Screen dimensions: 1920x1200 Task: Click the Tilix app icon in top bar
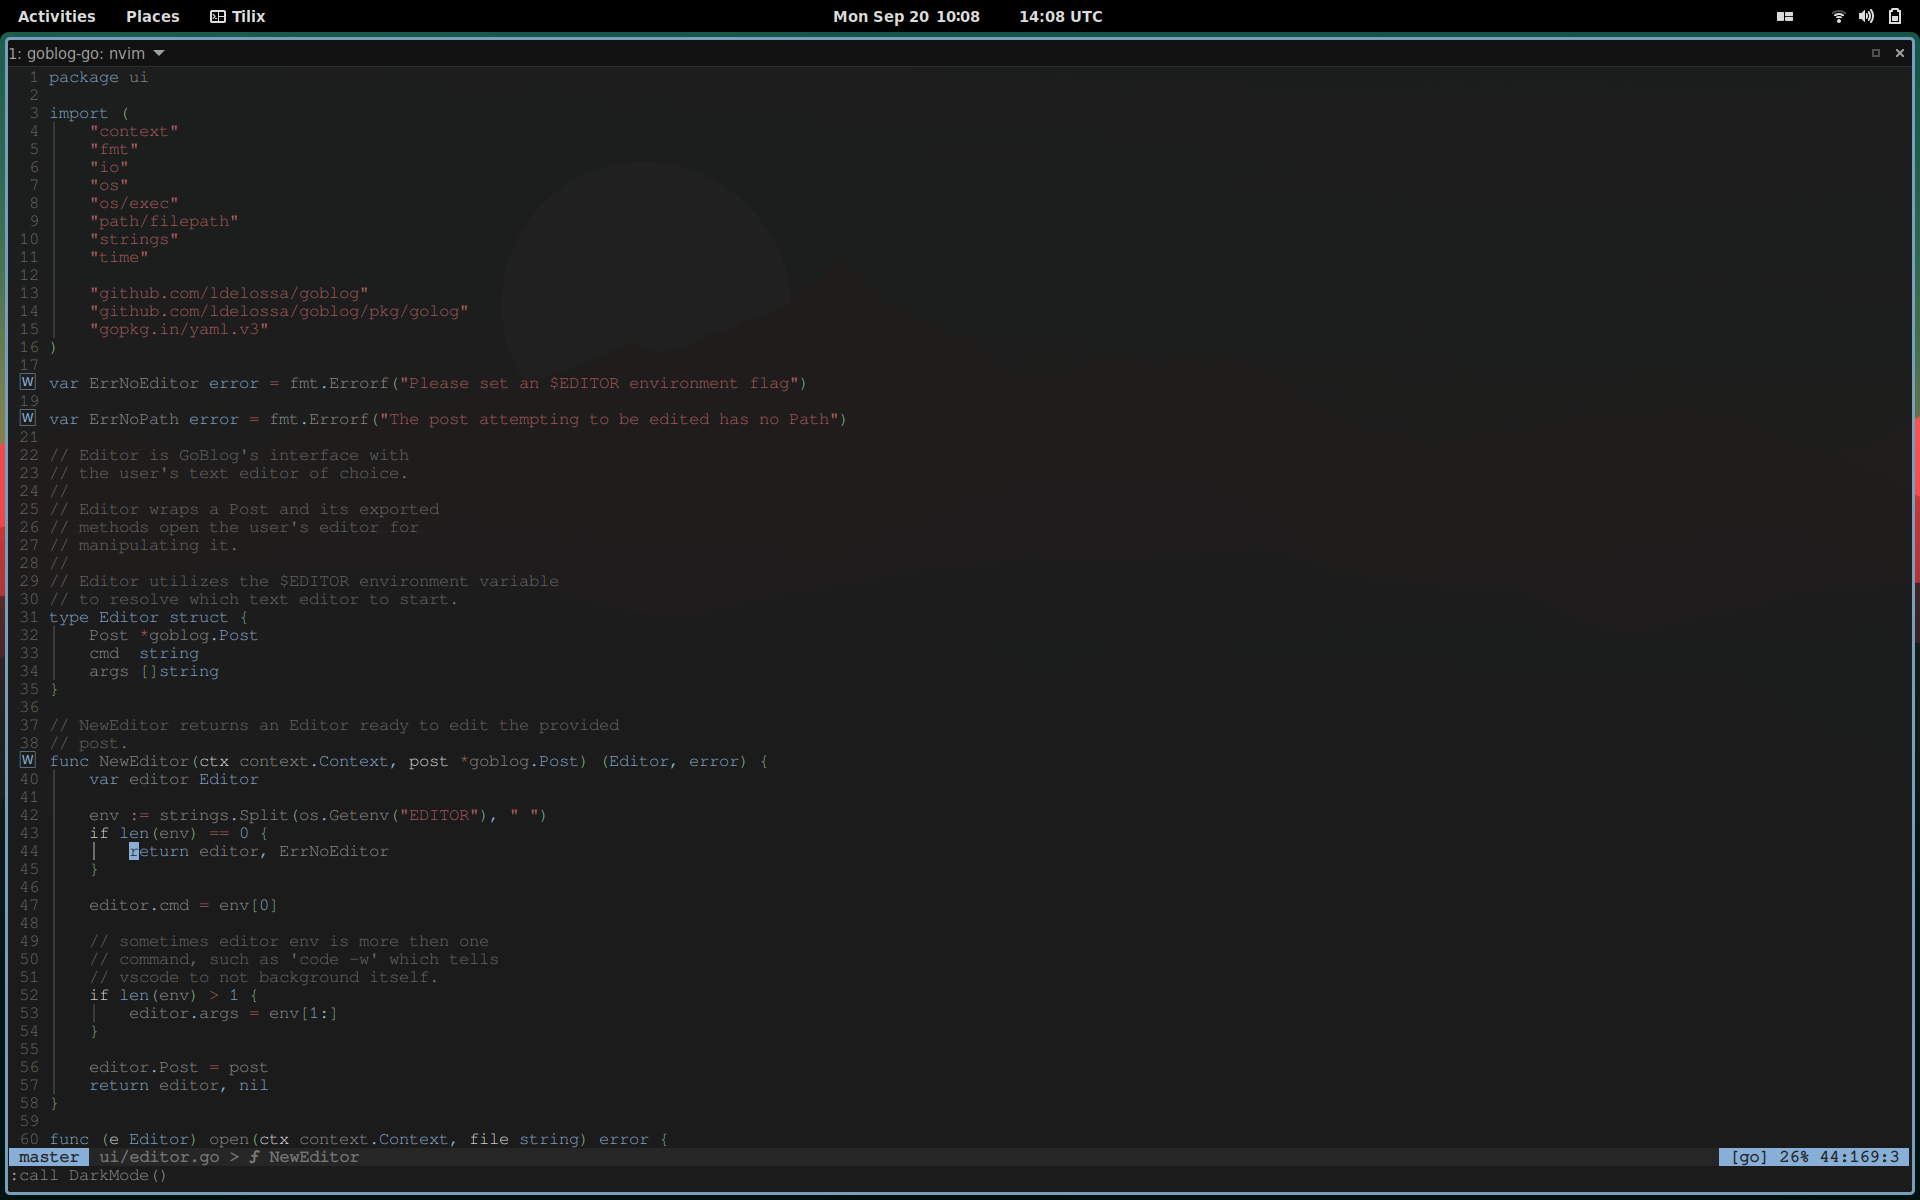(218, 16)
